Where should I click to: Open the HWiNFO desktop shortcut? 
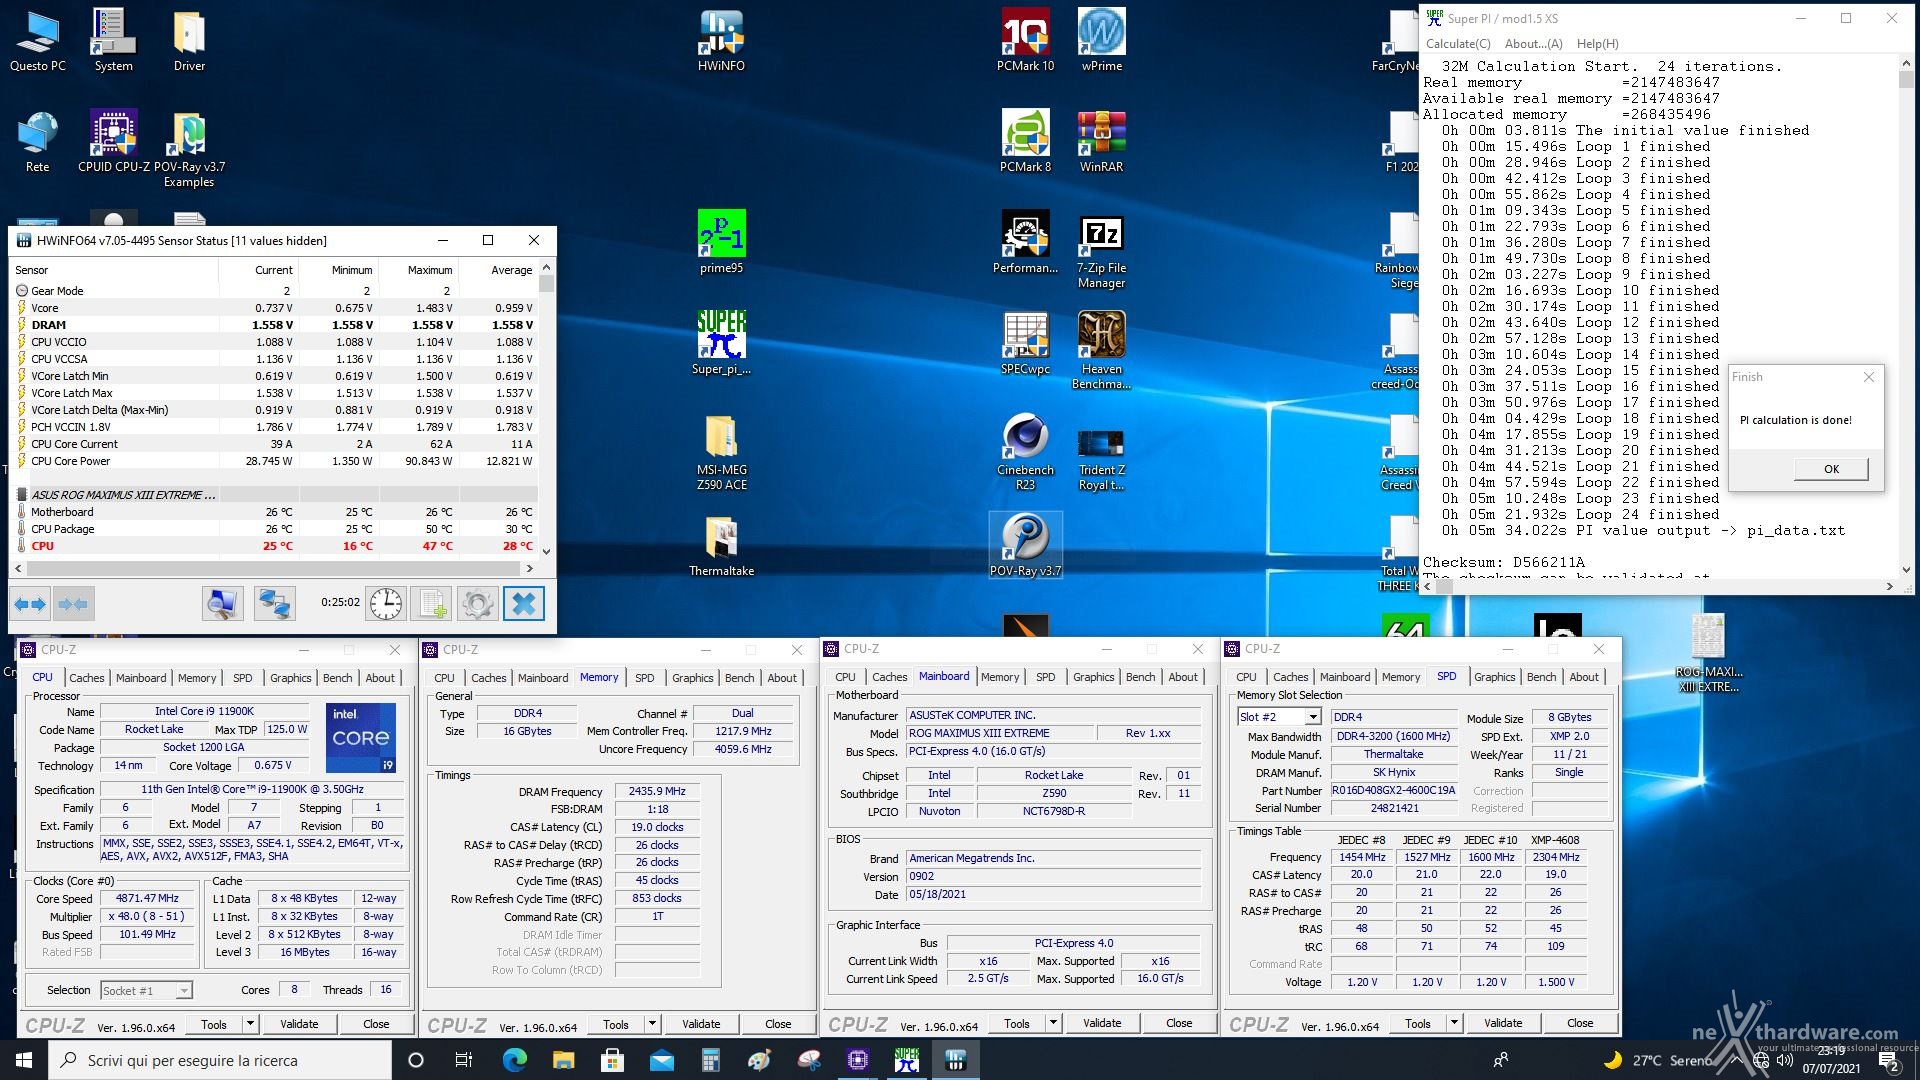tap(721, 41)
